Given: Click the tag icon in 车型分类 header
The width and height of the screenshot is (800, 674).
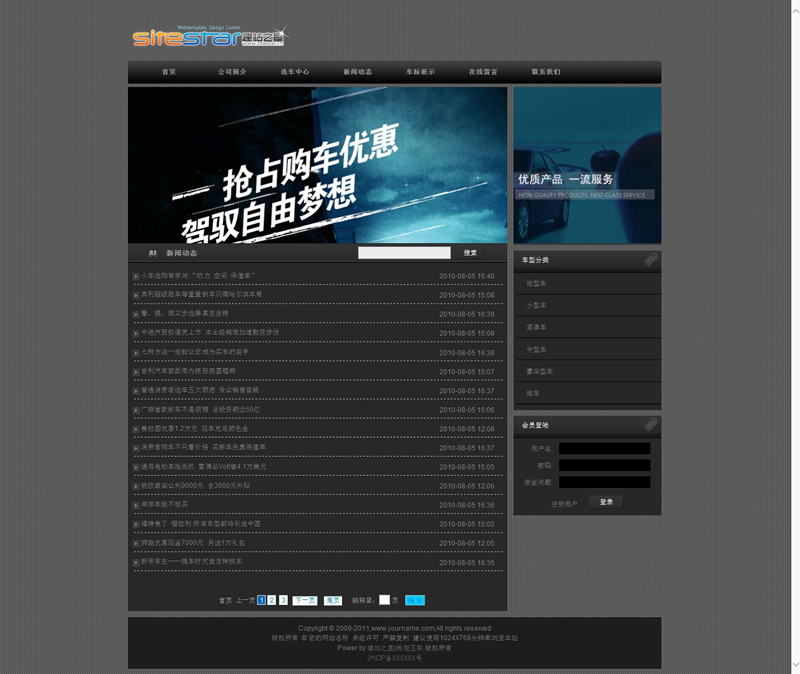Looking at the screenshot, I should (650, 260).
